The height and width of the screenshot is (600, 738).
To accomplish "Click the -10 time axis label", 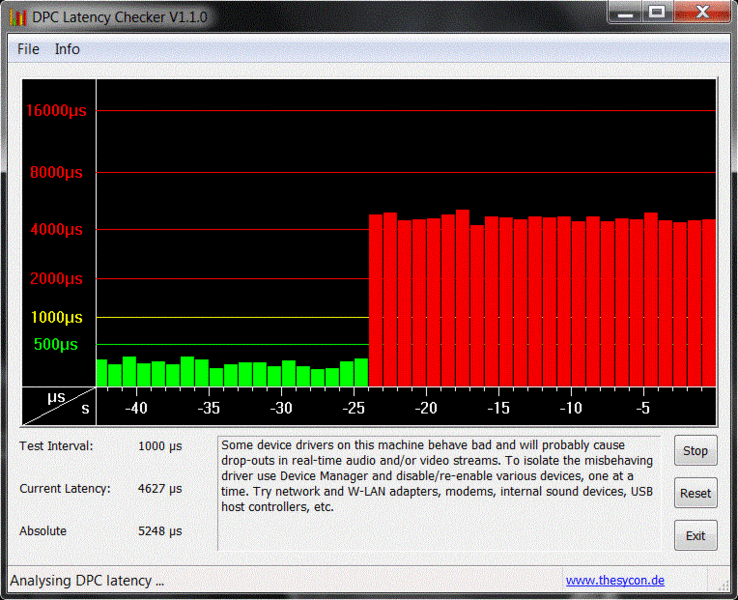I will (571, 408).
